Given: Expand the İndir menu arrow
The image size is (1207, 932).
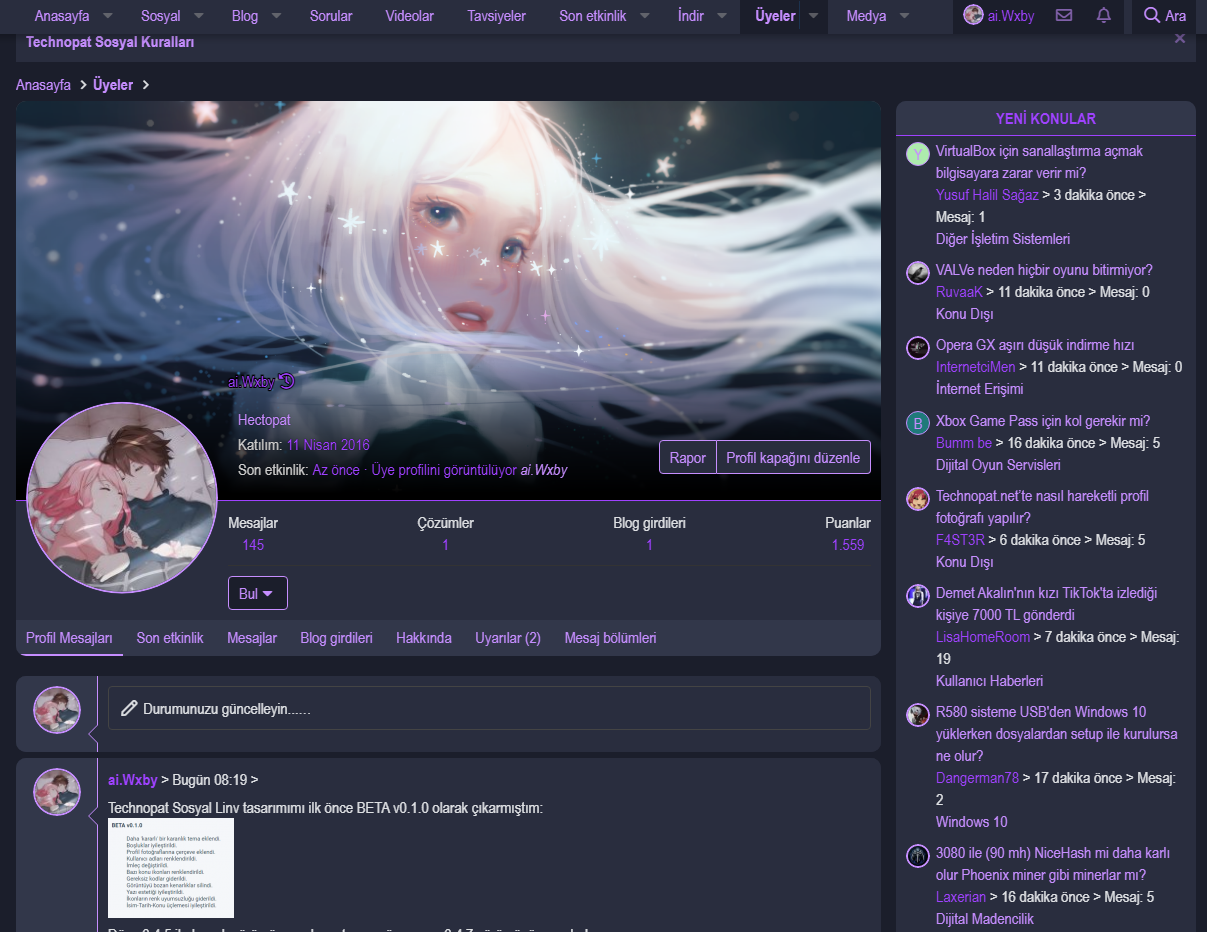Looking at the screenshot, I should pyautogui.click(x=723, y=16).
